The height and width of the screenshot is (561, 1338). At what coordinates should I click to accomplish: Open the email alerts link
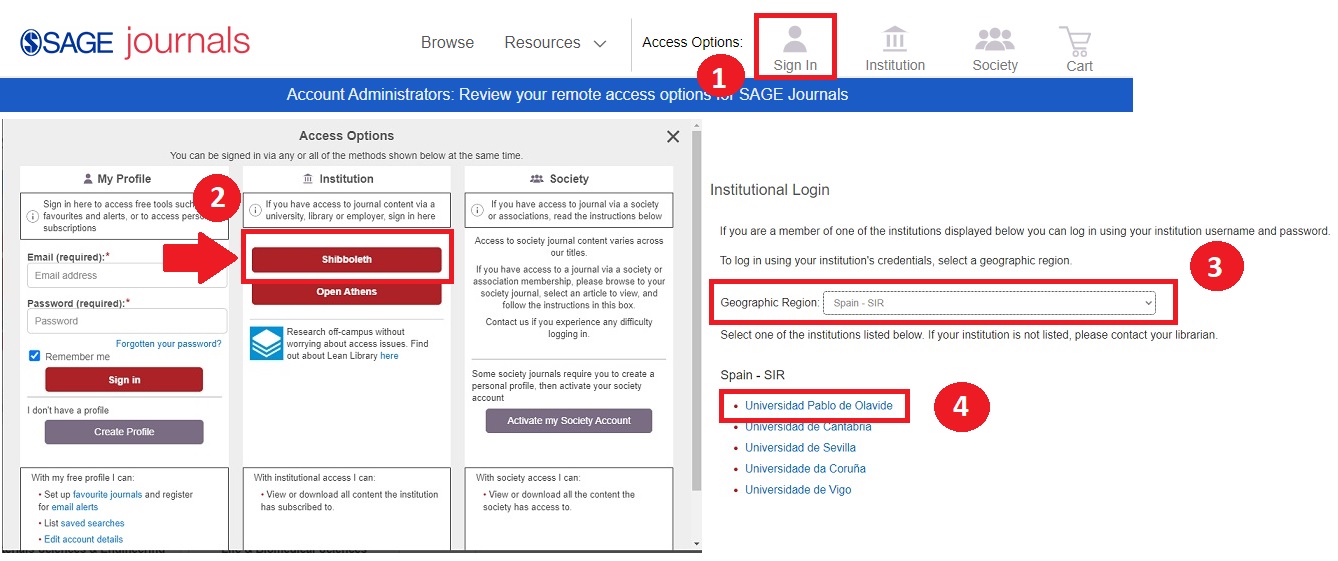click(x=77, y=507)
